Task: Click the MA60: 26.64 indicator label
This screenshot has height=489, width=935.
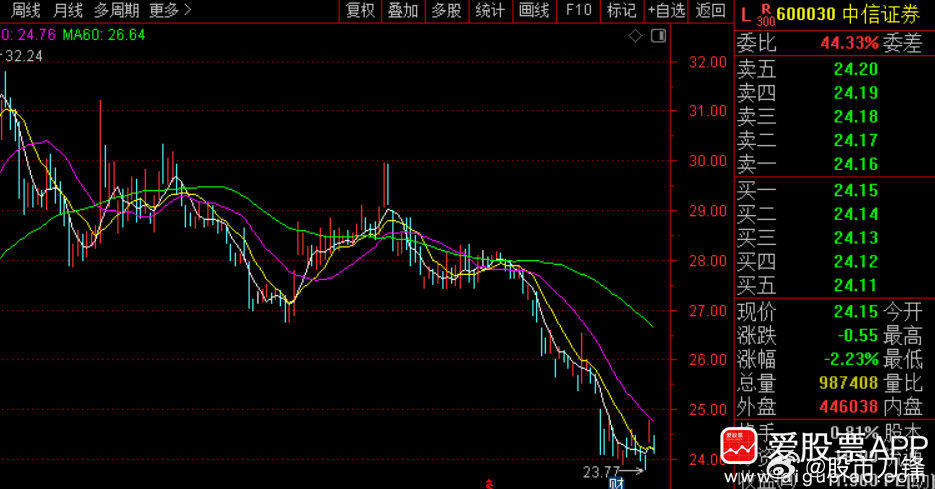Action: click(104, 35)
